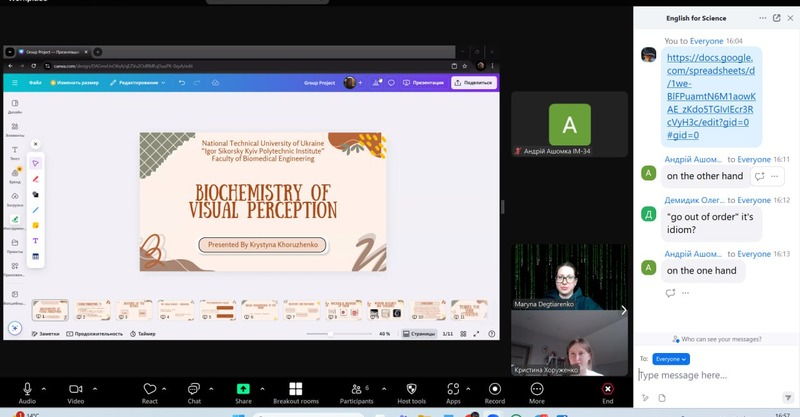Pick the purple text T tool
Image resolution: width=800 pixels, height=417 pixels.
click(x=35, y=241)
